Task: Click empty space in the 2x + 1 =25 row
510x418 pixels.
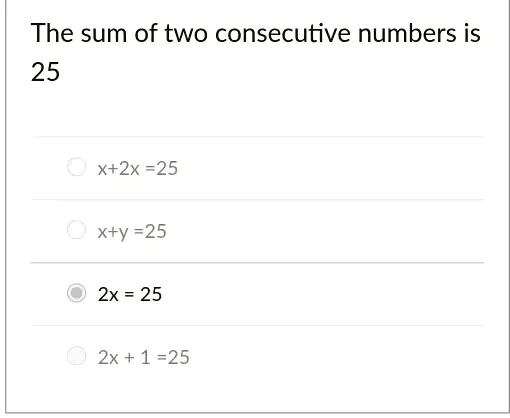Action: [337, 357]
